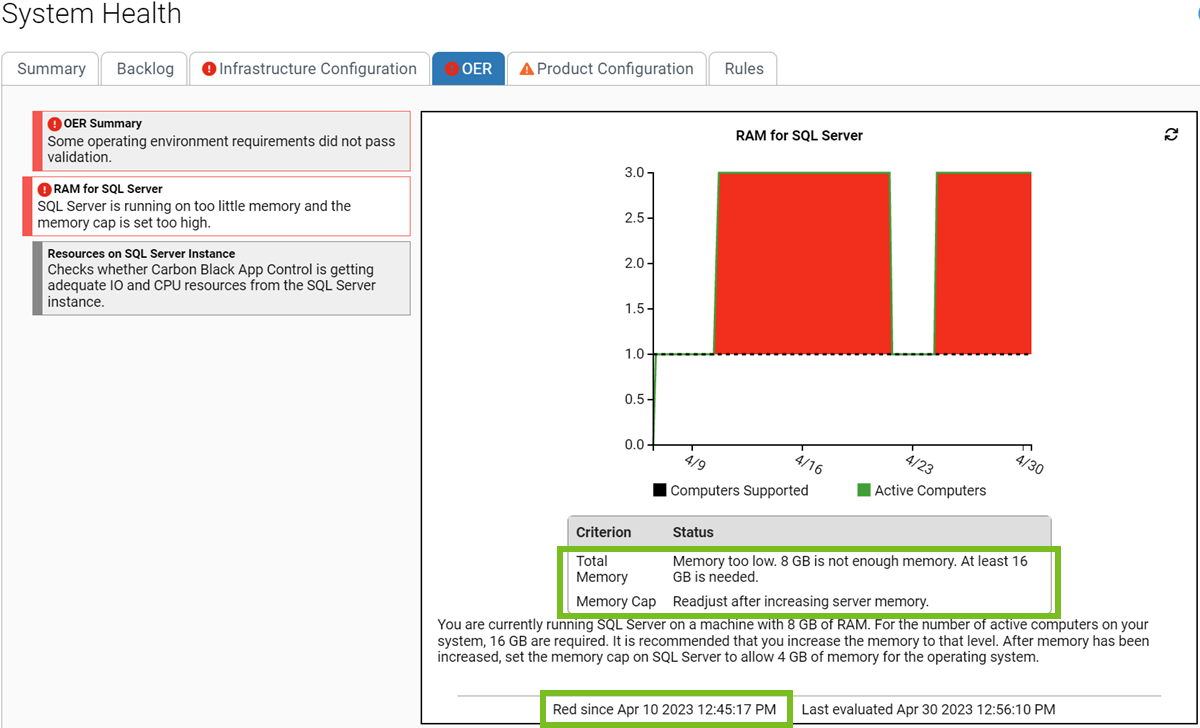Image resolution: width=1200 pixels, height=728 pixels.
Task: Select the RAM for SQL Server check panel
Action: click(221, 206)
